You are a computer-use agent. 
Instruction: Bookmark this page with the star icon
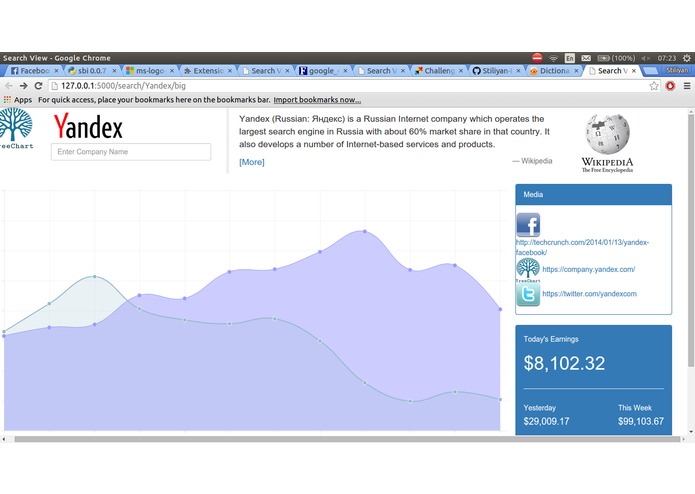tap(654, 86)
